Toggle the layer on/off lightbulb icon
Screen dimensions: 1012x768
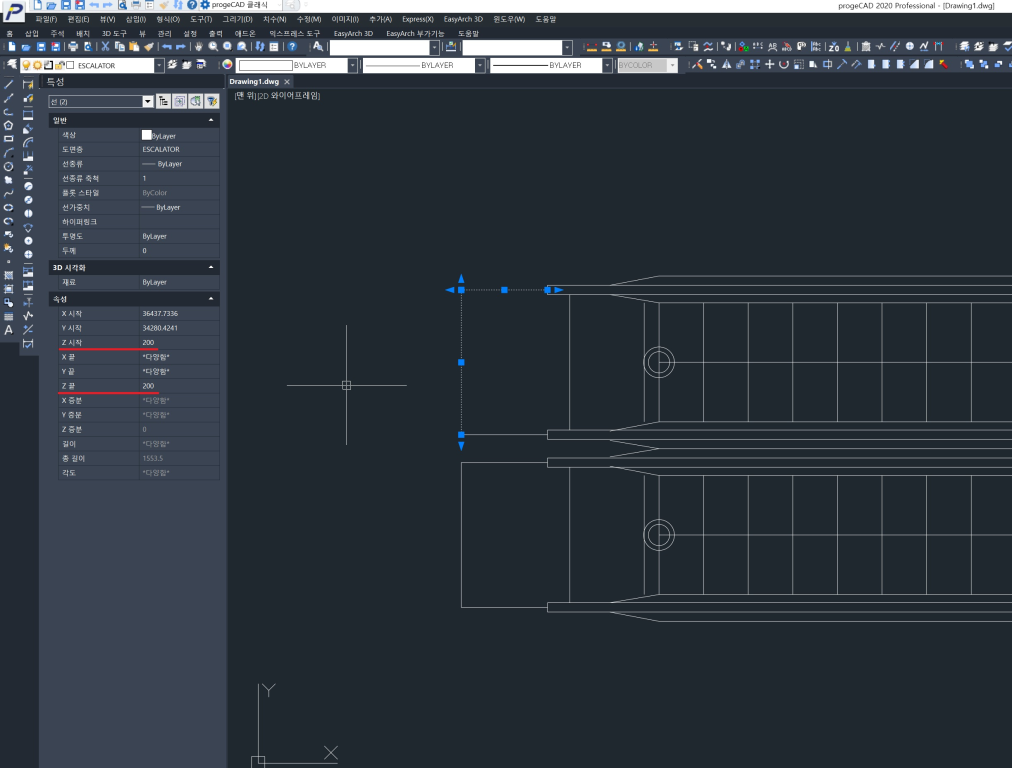tap(26, 65)
